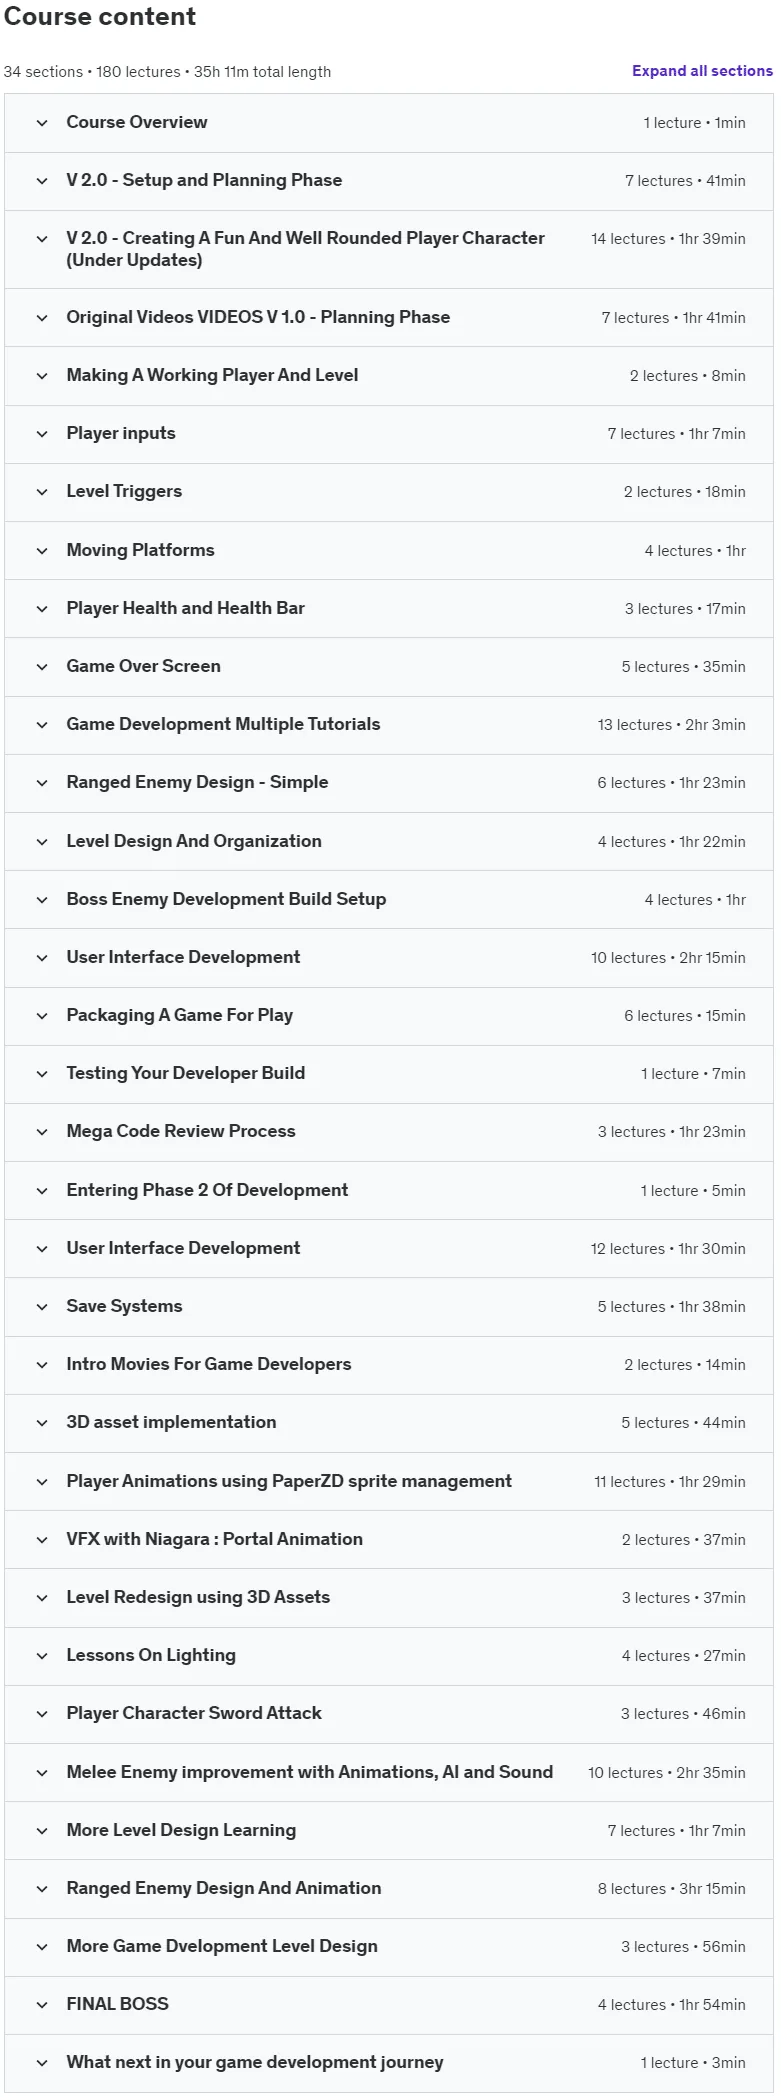This screenshot has height=2097, width=781.
Task: Click chevron icon beside Moving Platforms
Action: 42,551
